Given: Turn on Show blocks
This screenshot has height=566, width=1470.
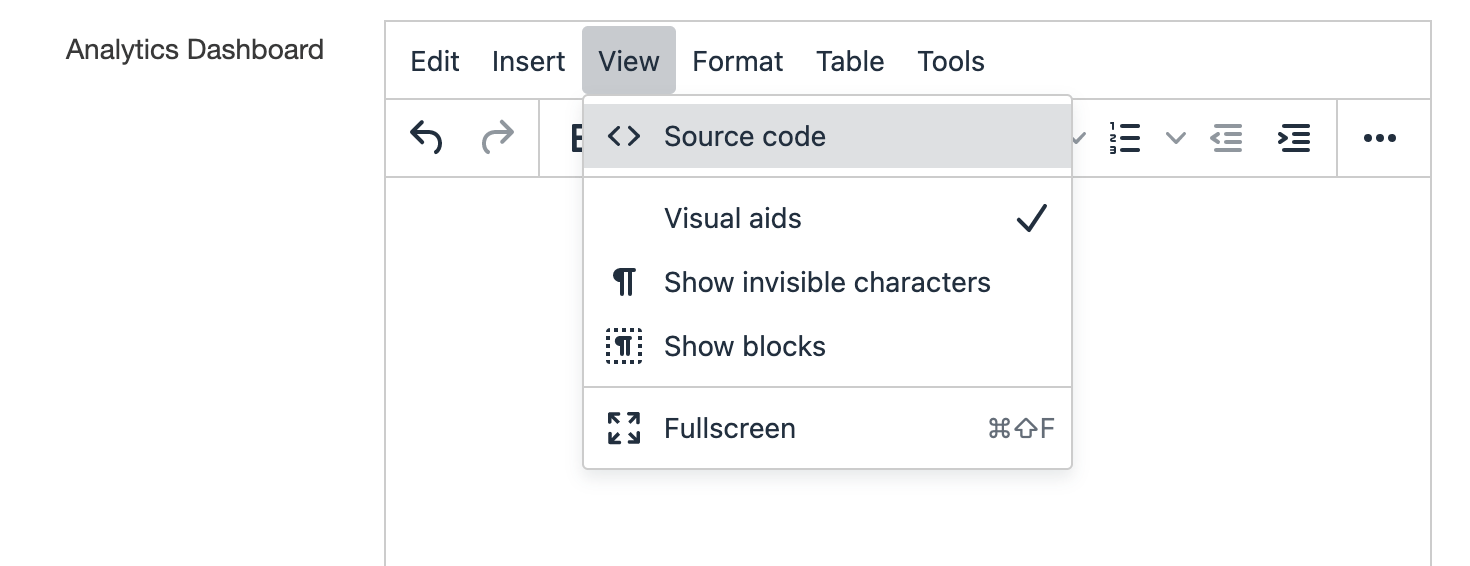Looking at the screenshot, I should pos(744,347).
